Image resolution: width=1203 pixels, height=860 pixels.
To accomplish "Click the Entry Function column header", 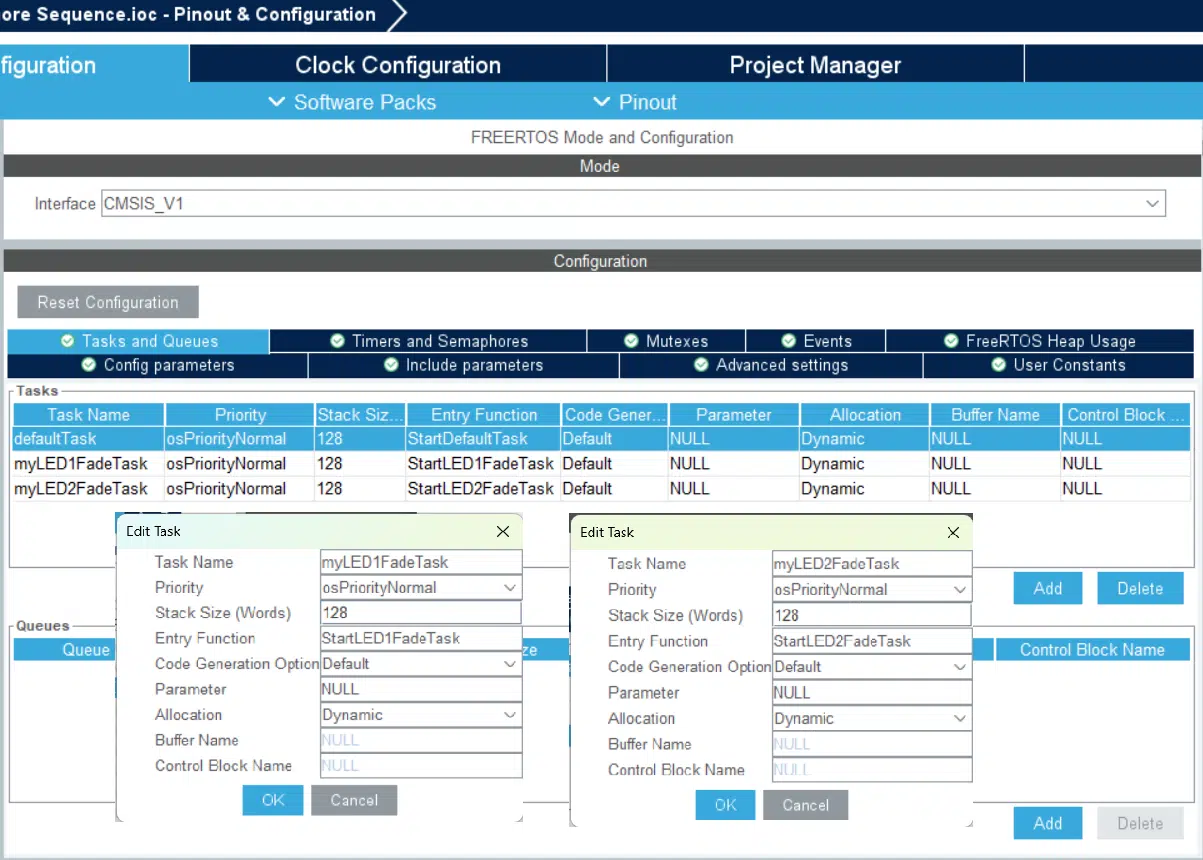I will pyautogui.click(x=484, y=414).
